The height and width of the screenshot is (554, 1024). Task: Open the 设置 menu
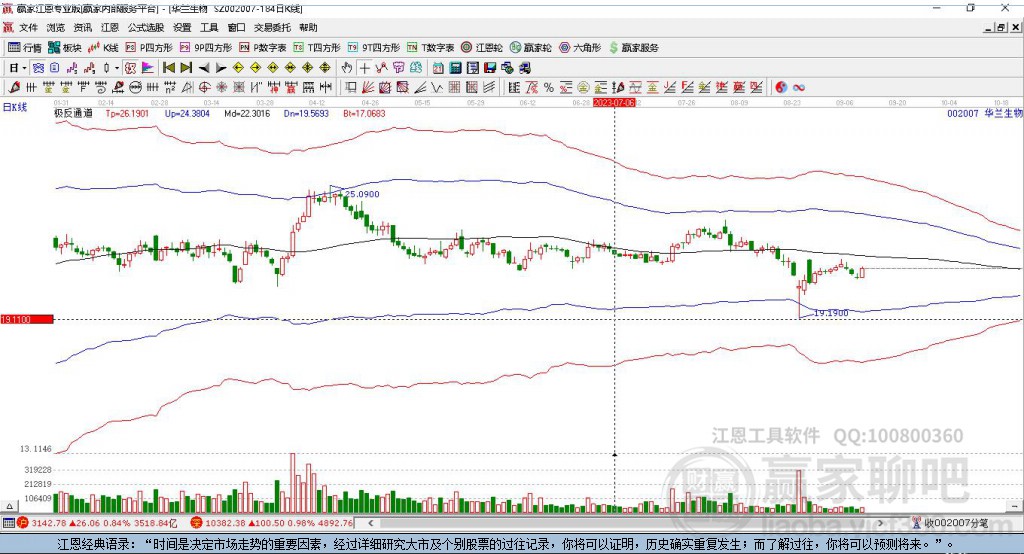(182, 27)
